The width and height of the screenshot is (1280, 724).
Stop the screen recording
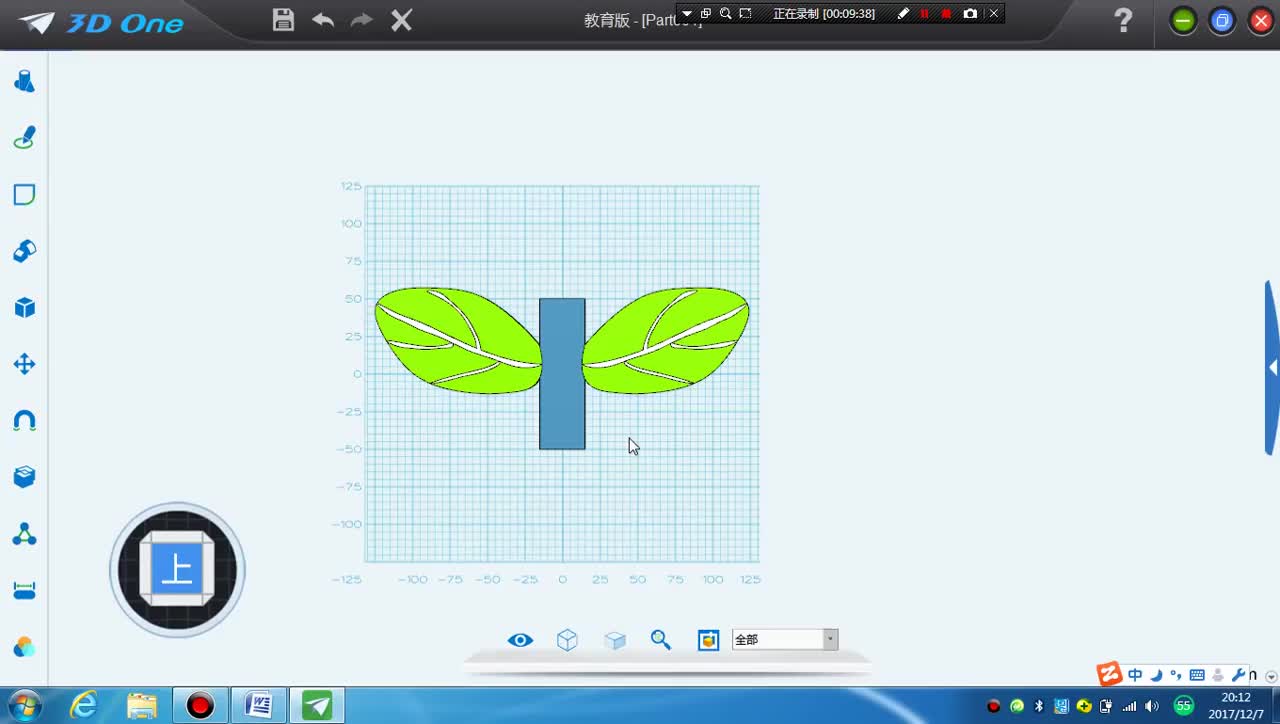point(946,14)
